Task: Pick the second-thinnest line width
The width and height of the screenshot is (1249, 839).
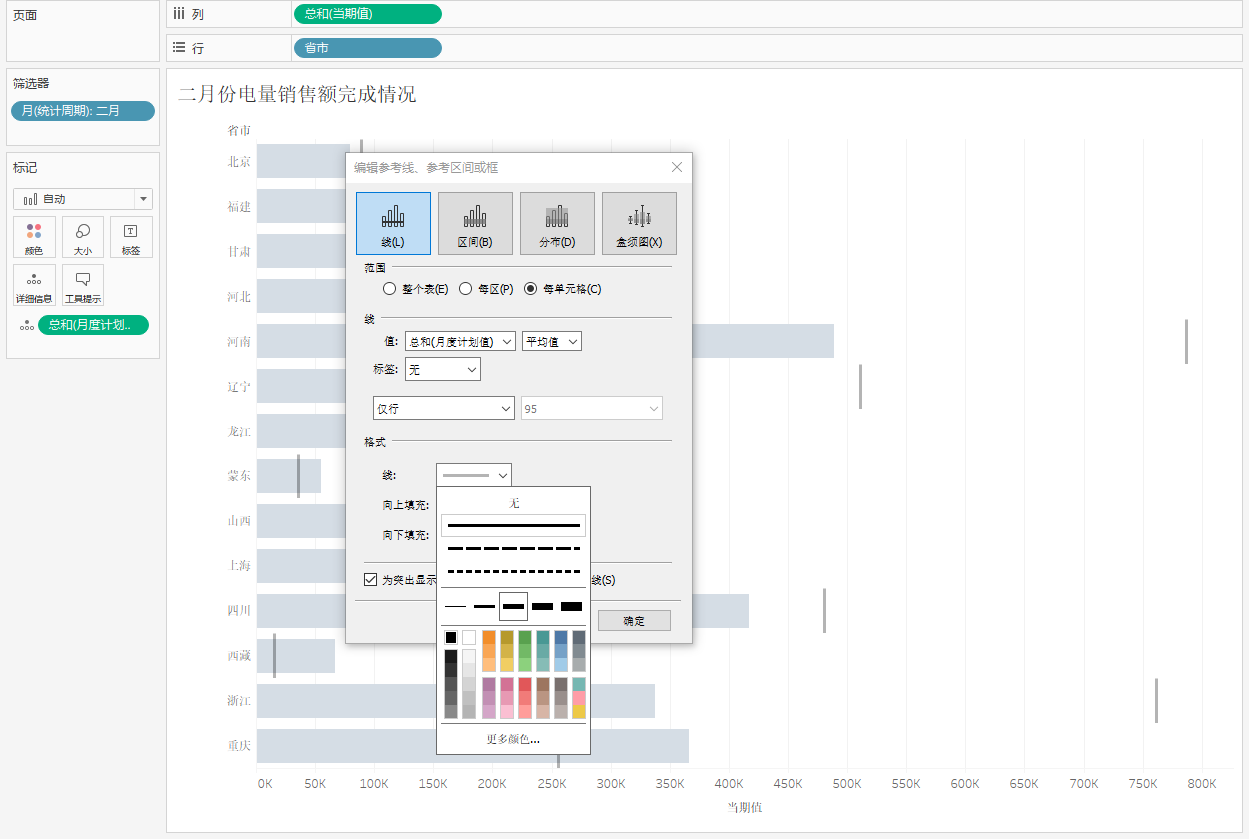Action: 484,606
